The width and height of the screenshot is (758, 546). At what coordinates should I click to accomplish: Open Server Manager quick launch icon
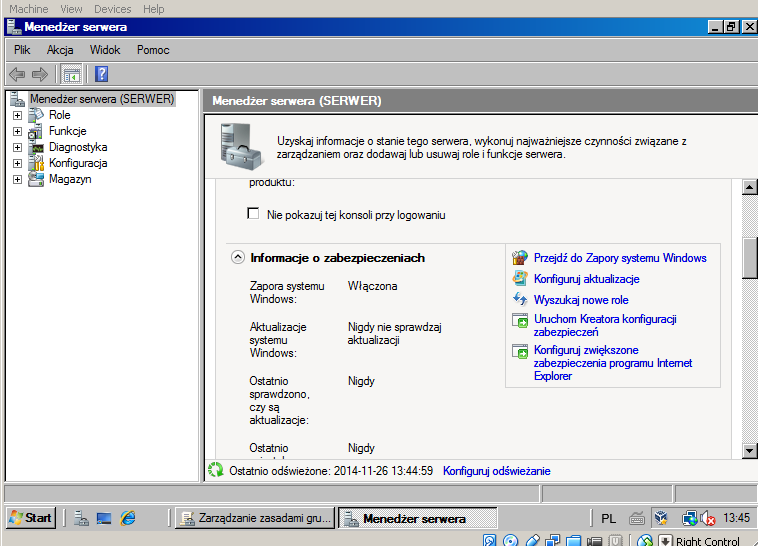[x=81, y=518]
